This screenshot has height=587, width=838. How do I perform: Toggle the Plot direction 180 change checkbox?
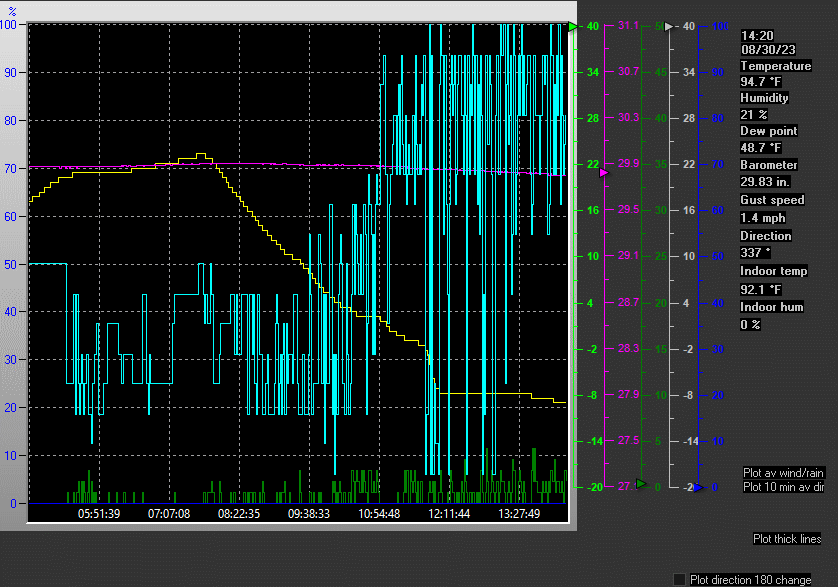tap(679, 580)
